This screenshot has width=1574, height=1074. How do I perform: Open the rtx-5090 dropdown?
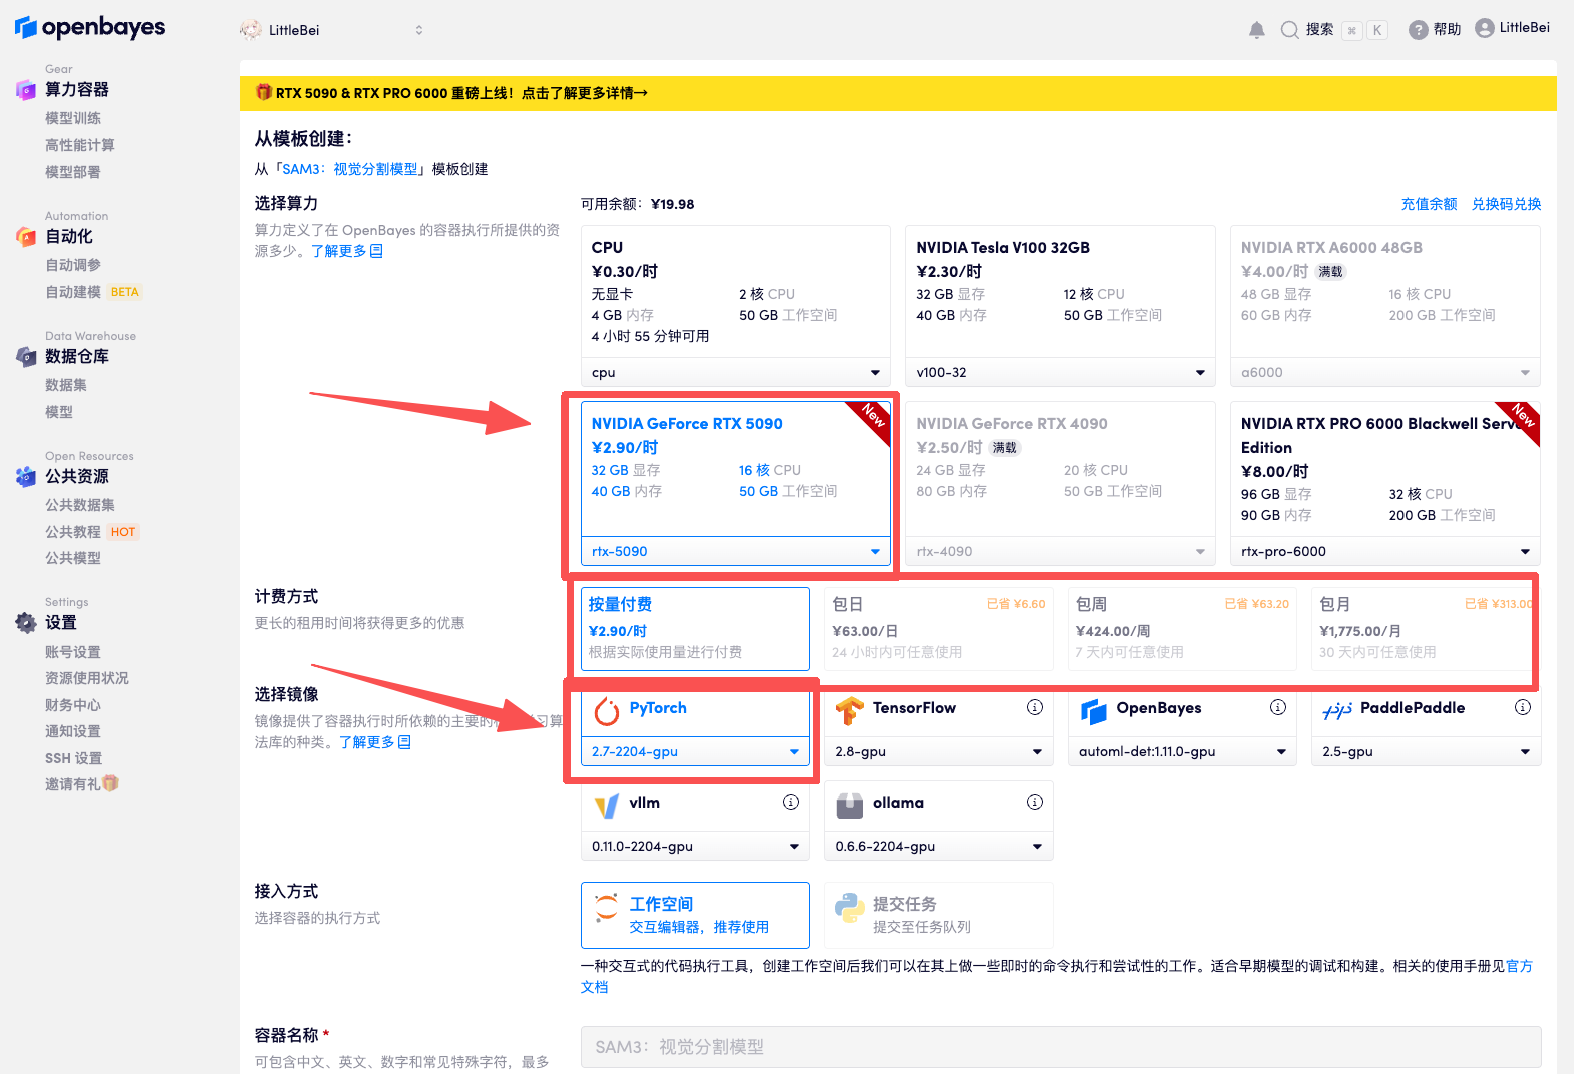click(736, 551)
